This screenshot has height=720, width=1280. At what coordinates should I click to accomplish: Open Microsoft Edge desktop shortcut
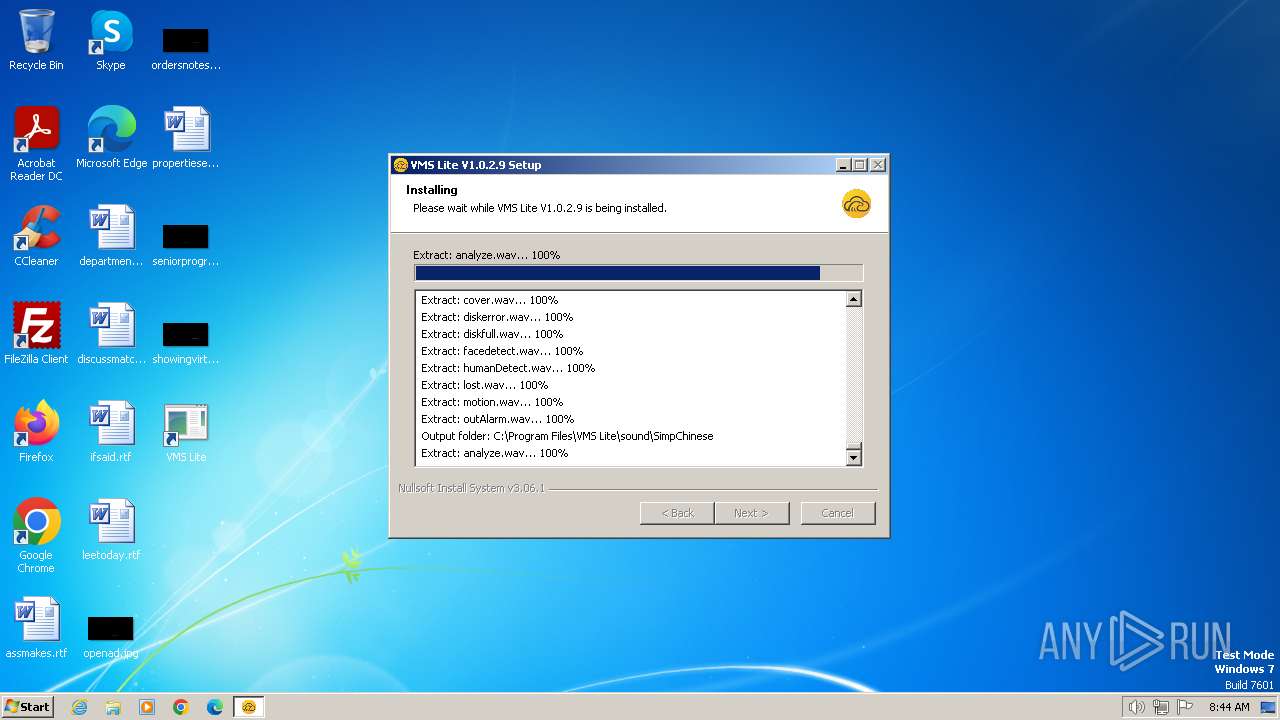pos(111,138)
